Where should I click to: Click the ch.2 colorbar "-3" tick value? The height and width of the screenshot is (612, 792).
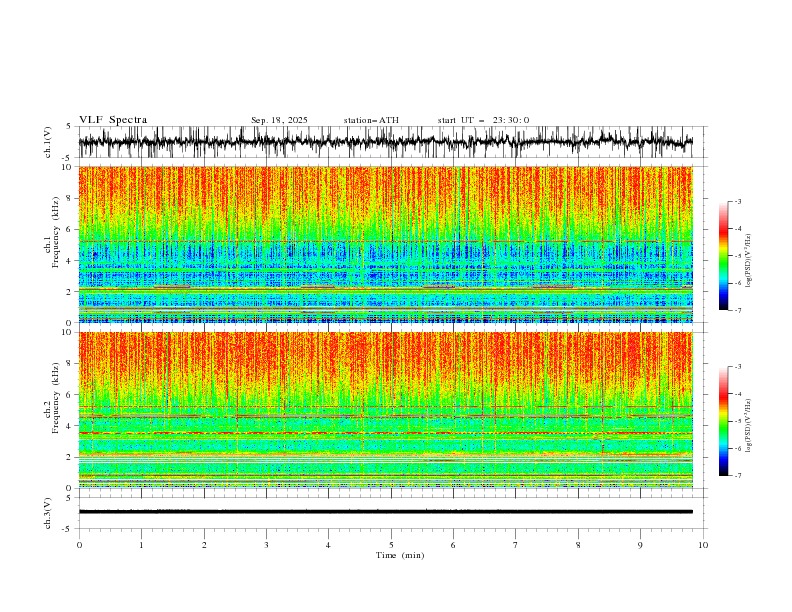738,367
